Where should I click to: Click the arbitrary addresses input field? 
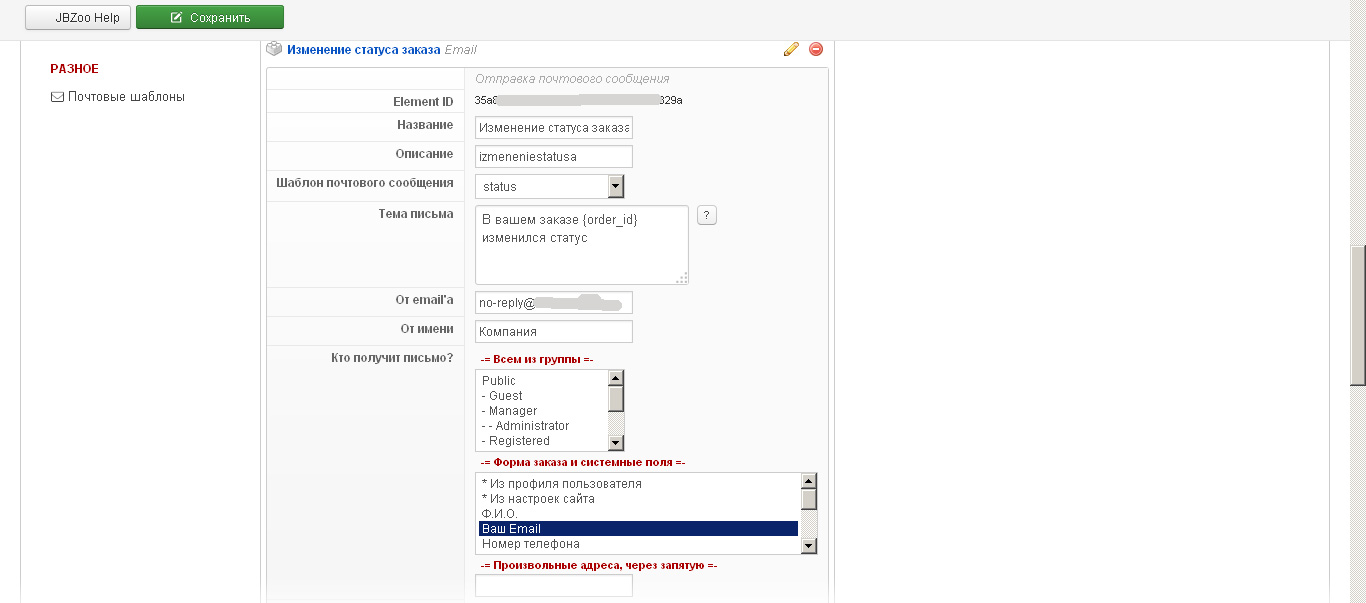coord(553,585)
